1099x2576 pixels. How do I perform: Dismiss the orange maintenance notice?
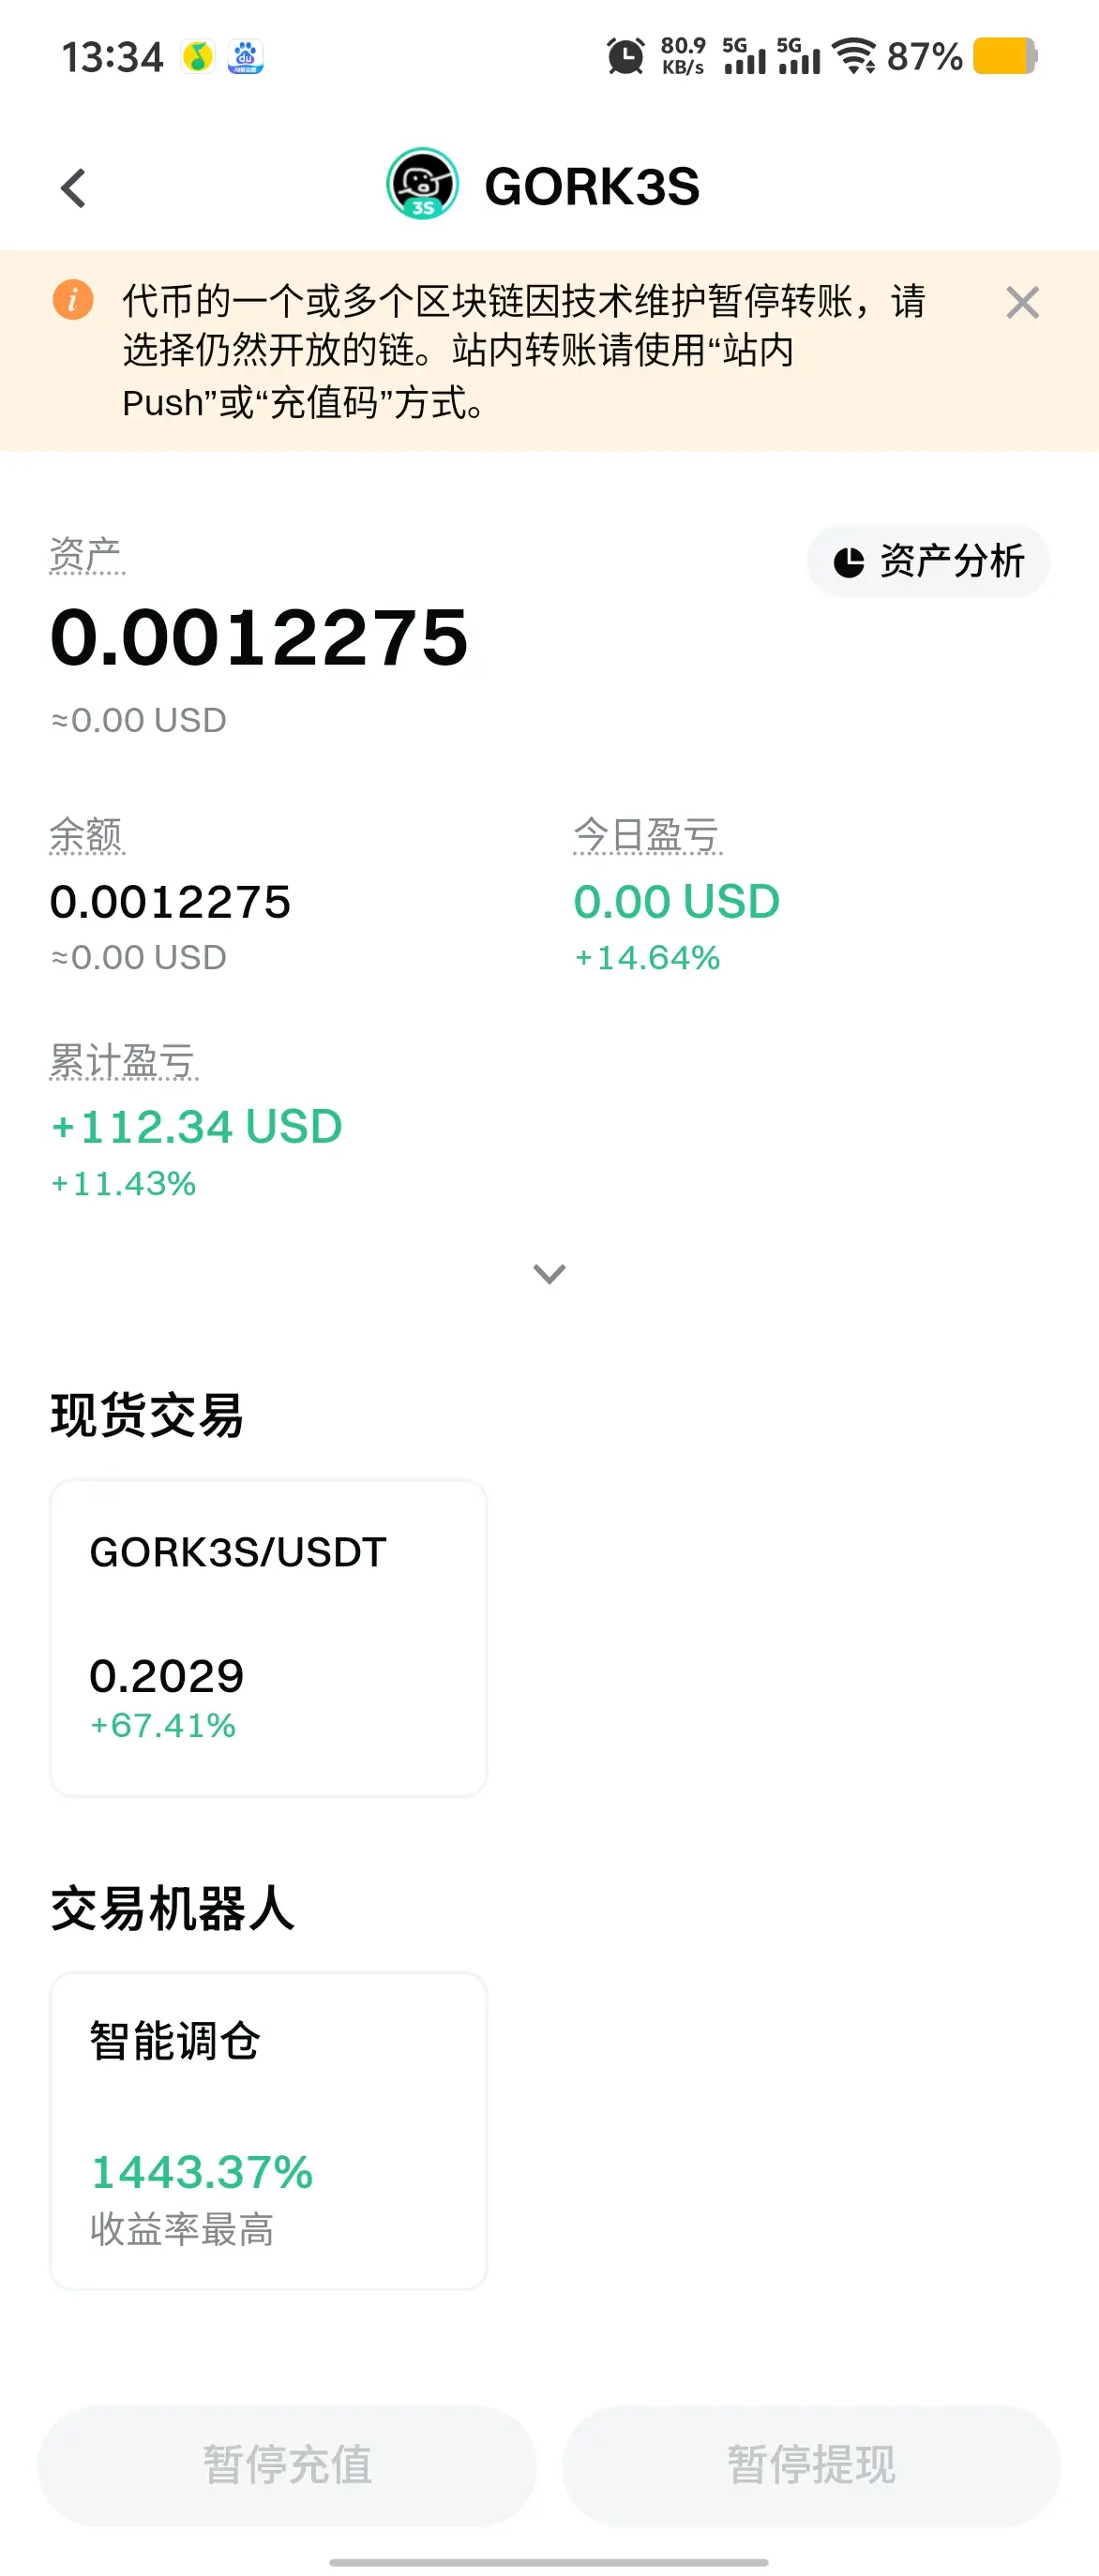tap(1022, 302)
